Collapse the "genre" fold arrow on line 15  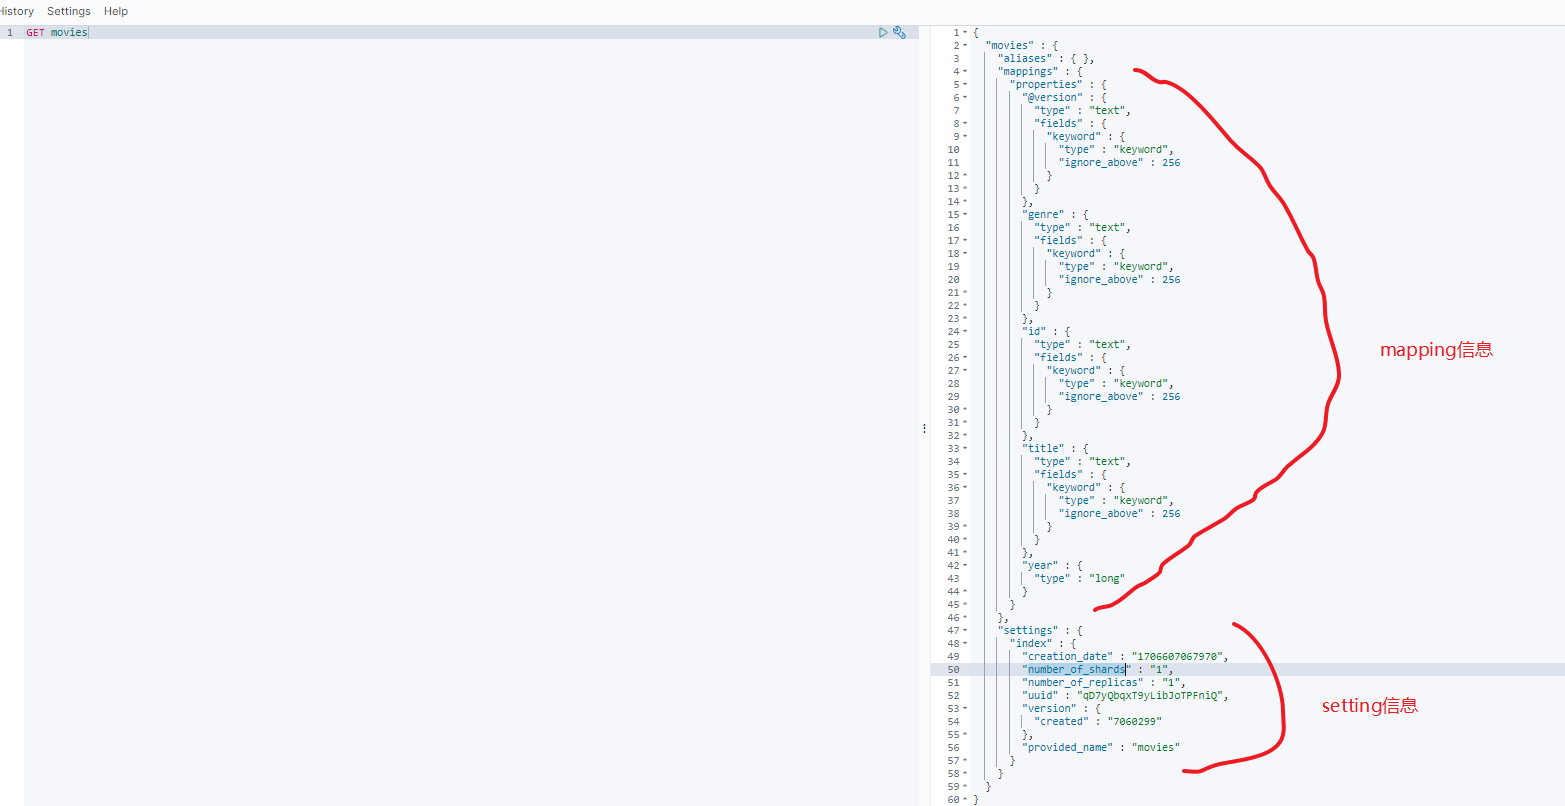click(965, 214)
